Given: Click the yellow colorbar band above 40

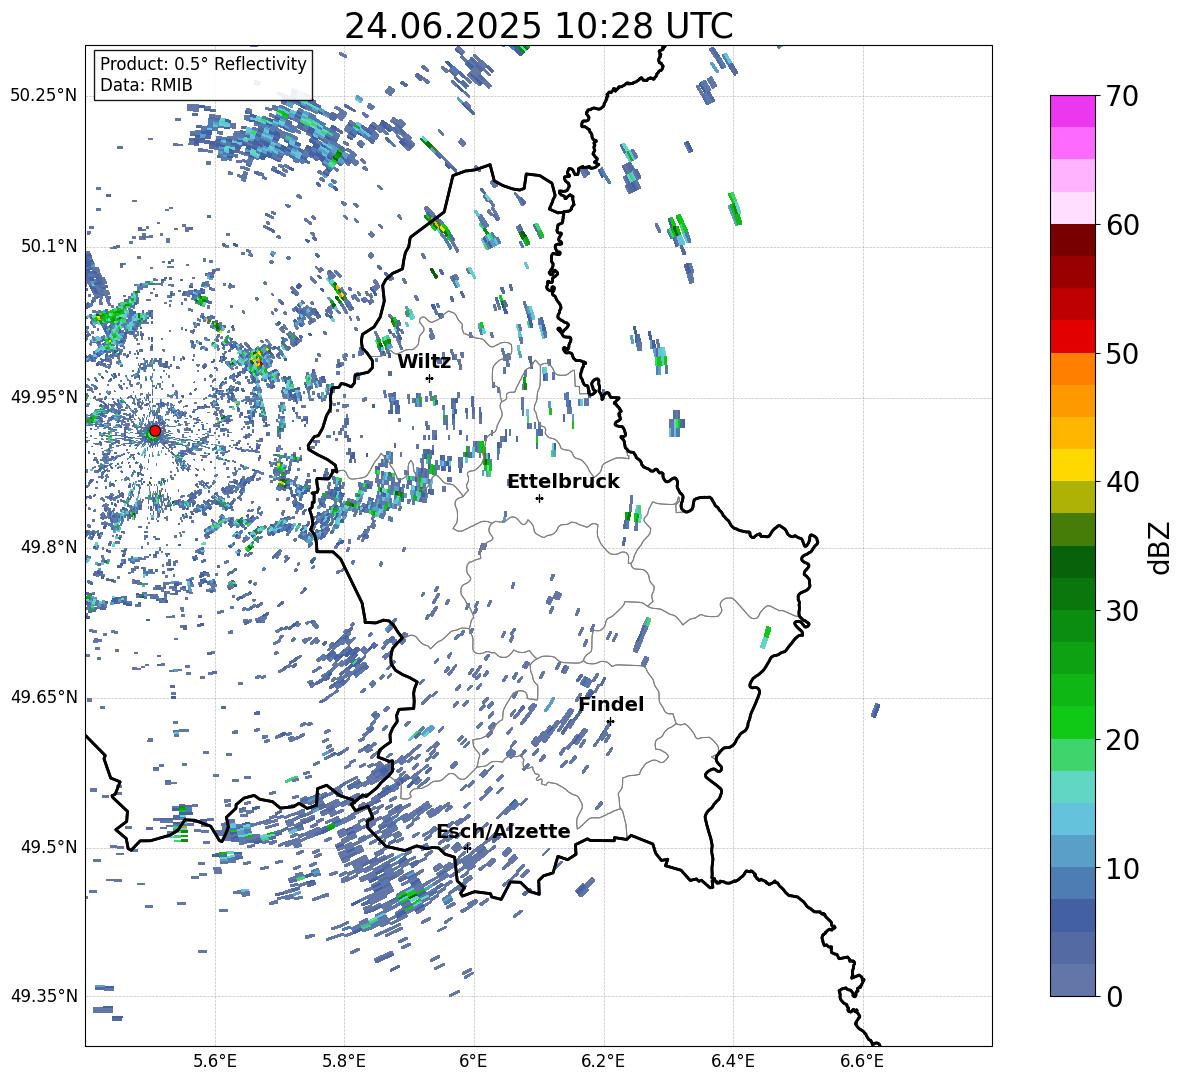Looking at the screenshot, I should (1072, 465).
